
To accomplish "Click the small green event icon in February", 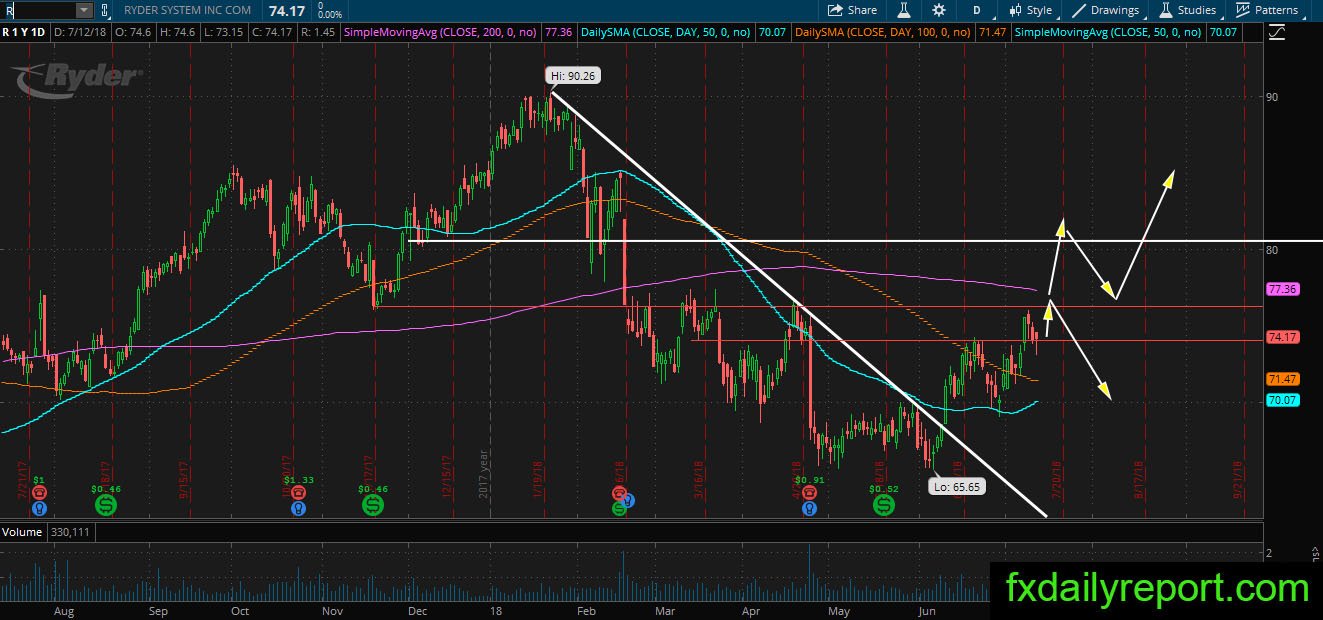I will pos(619,508).
